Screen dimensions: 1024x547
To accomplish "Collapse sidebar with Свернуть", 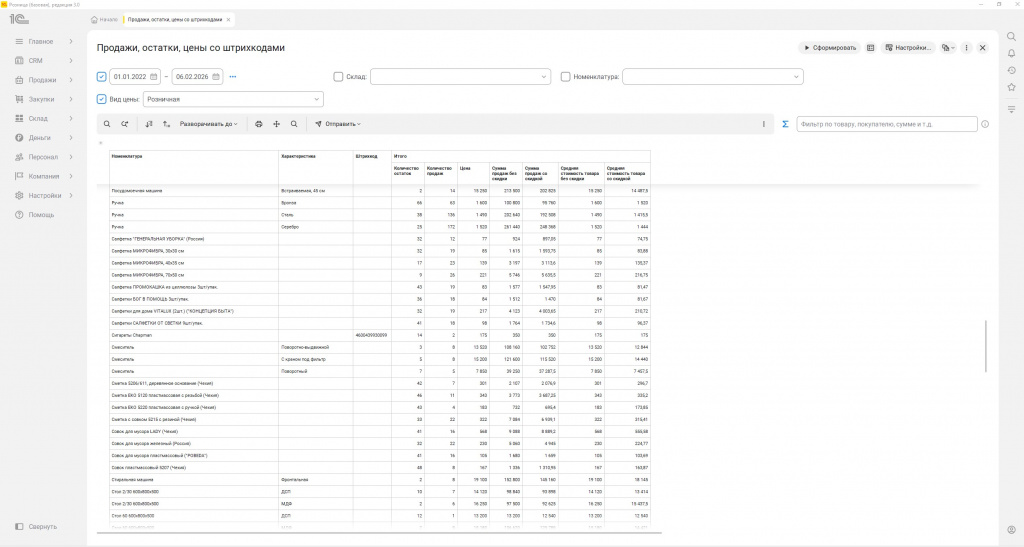I will click(x=37, y=527).
